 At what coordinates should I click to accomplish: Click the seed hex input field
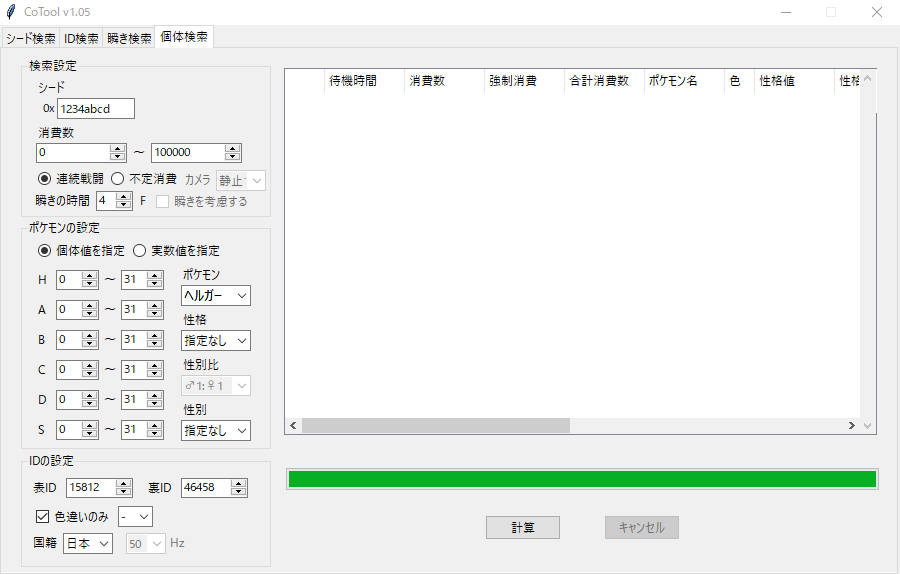(96, 108)
